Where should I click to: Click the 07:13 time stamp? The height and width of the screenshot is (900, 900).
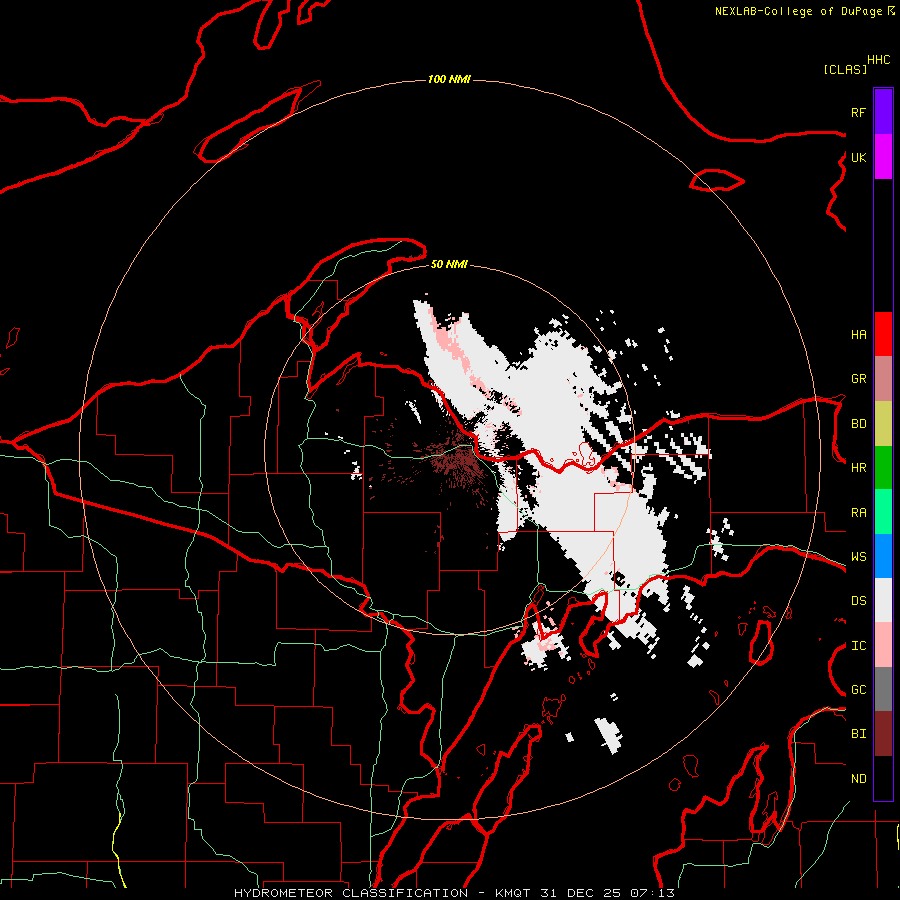652,893
